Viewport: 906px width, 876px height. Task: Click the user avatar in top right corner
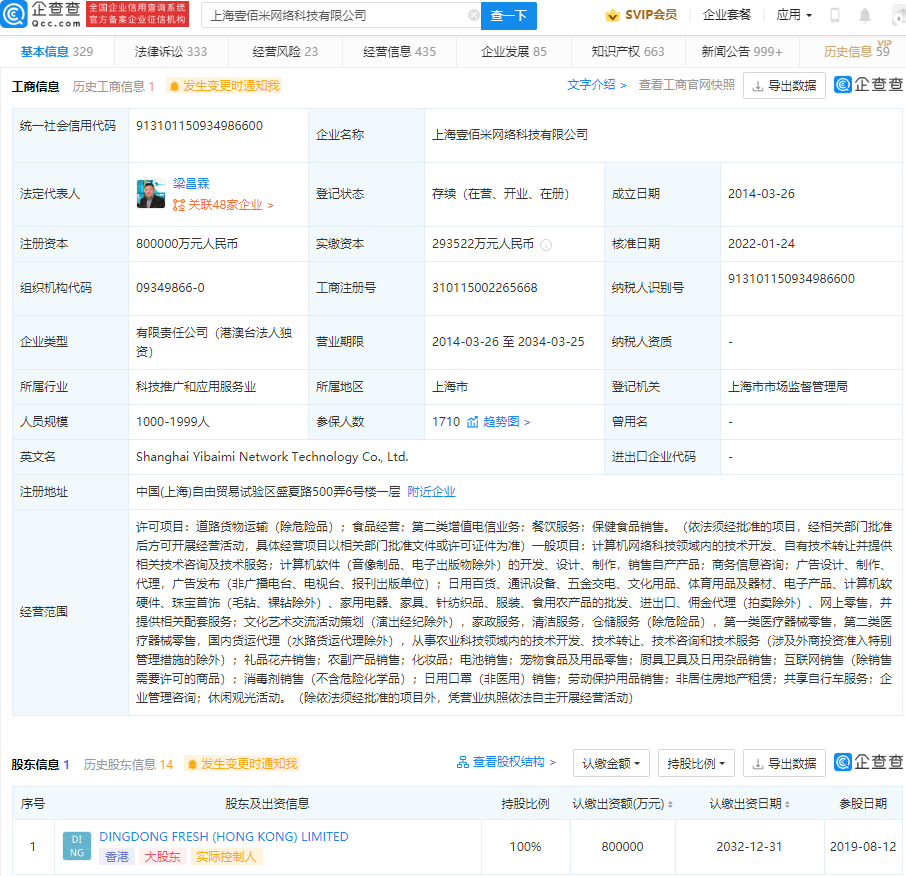(896, 15)
